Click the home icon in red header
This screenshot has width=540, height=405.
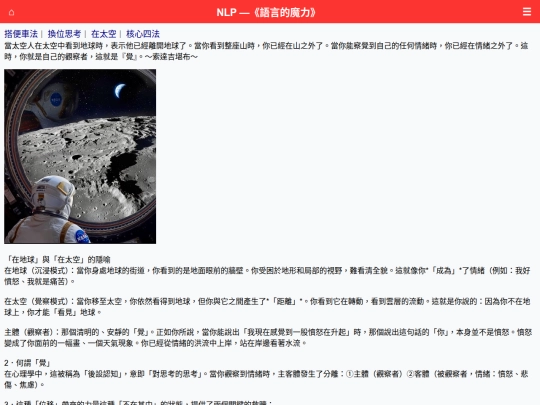pyautogui.click(x=11, y=13)
